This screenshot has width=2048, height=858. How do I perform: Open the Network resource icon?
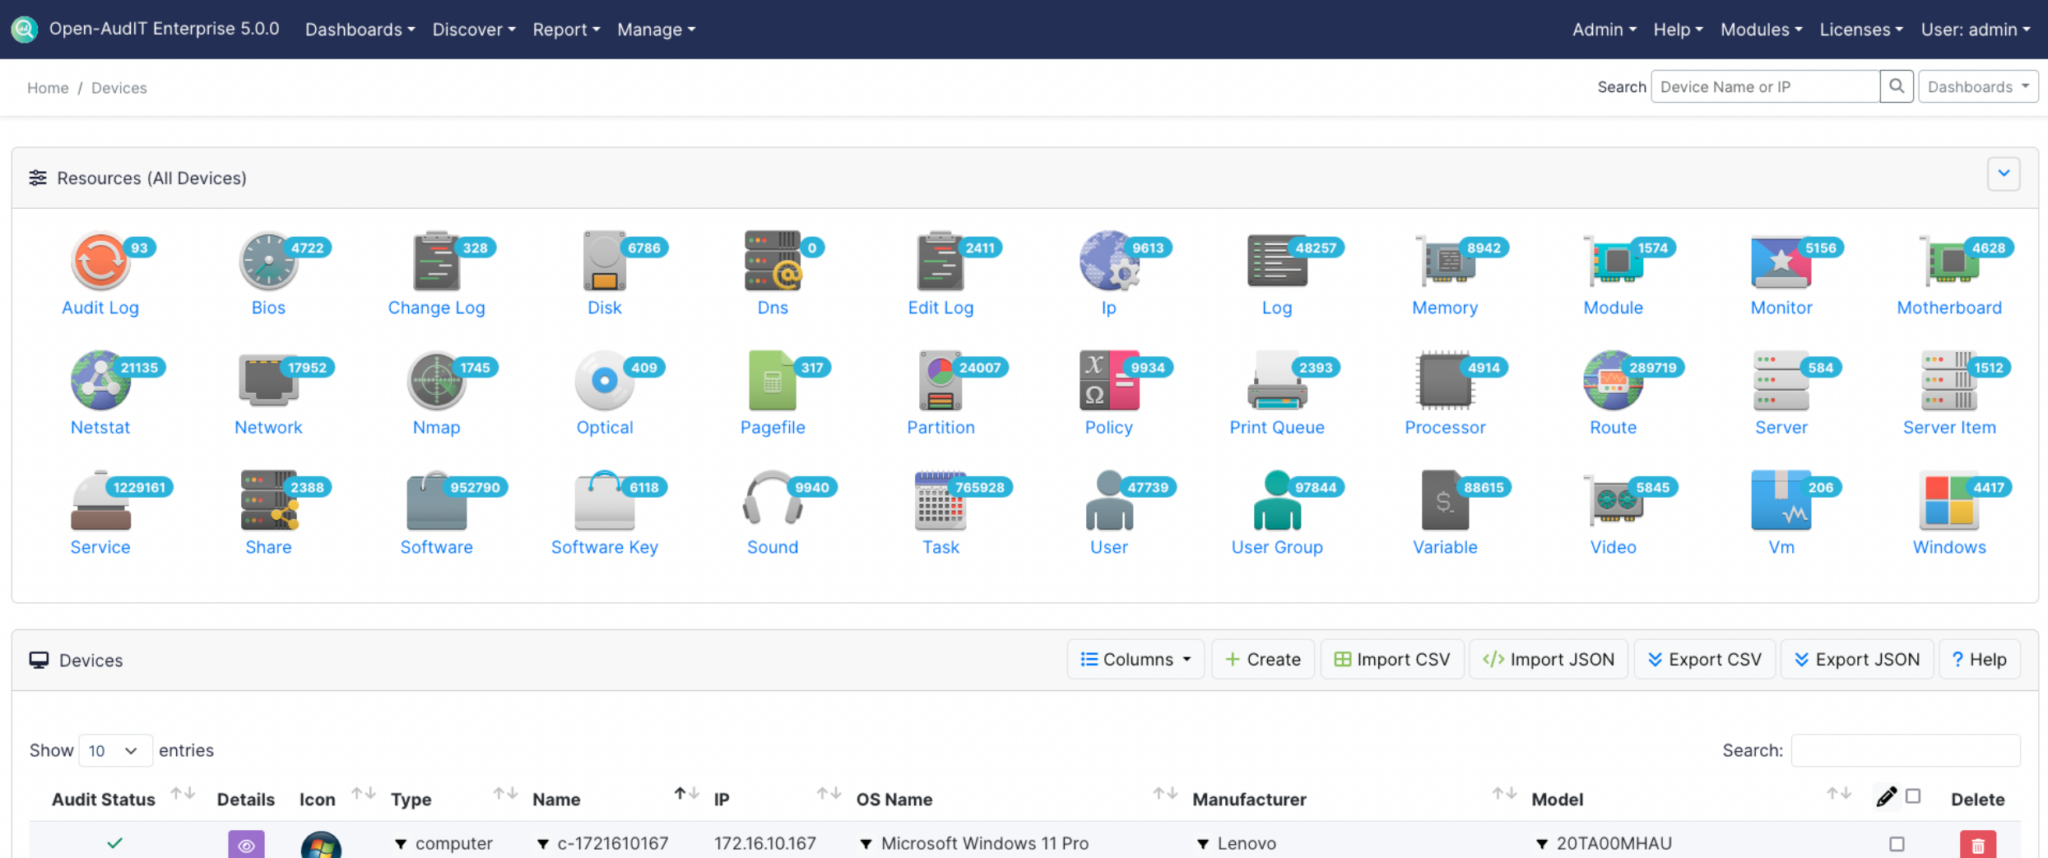click(x=268, y=380)
